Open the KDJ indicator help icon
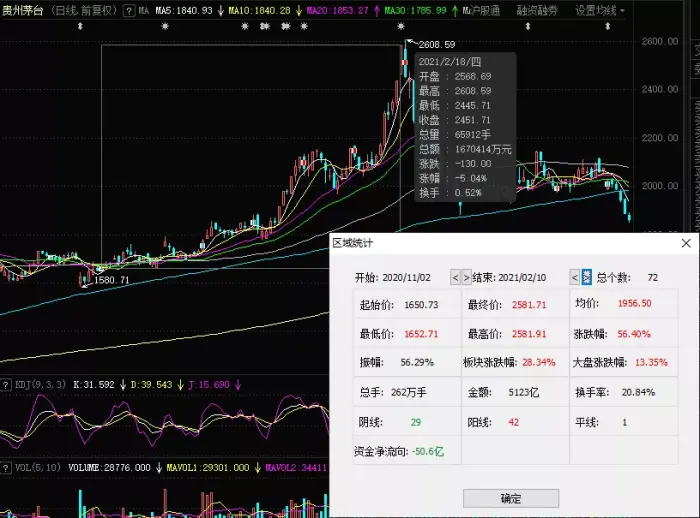Viewport: 700px width, 518px height. tap(5, 384)
